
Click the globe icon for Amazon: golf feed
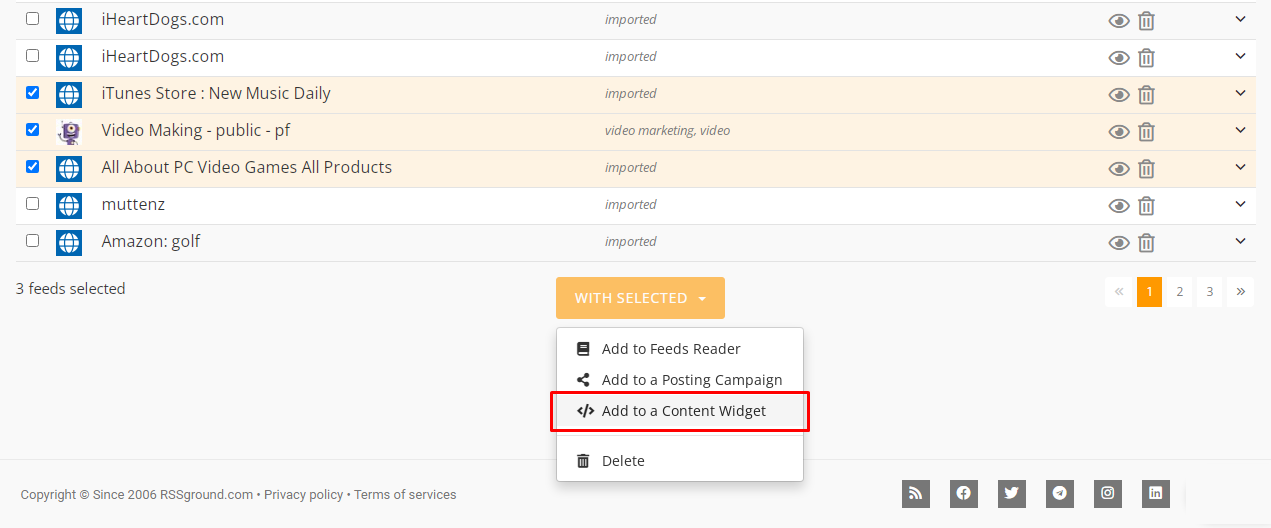[x=69, y=243]
